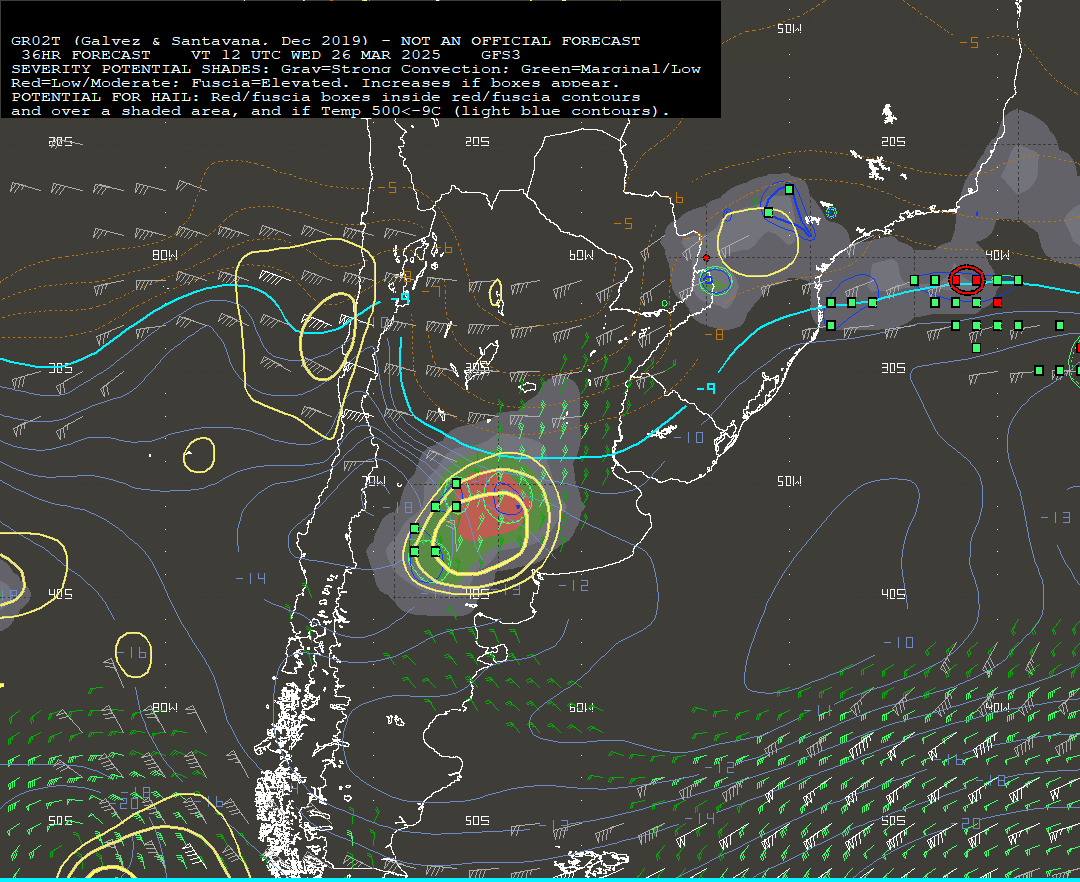Click the '50W' label at the map top

click(789, 28)
